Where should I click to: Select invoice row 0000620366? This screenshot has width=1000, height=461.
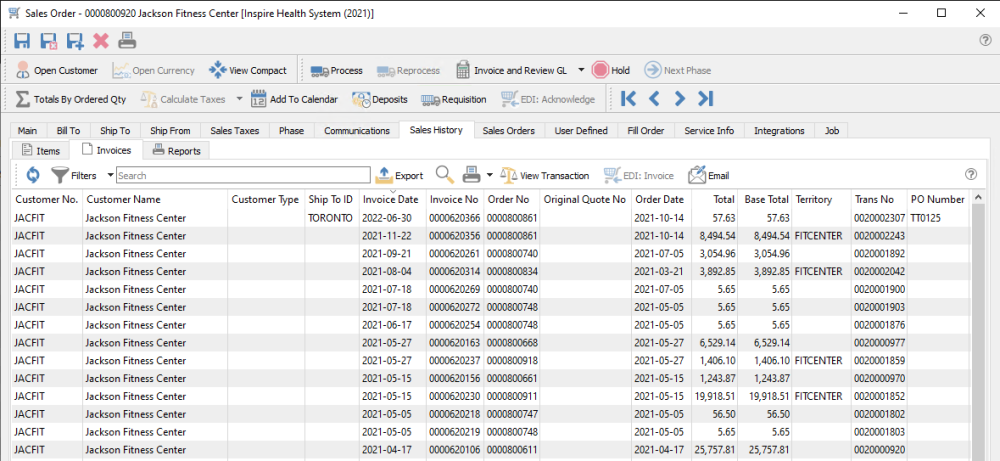click(x=455, y=217)
